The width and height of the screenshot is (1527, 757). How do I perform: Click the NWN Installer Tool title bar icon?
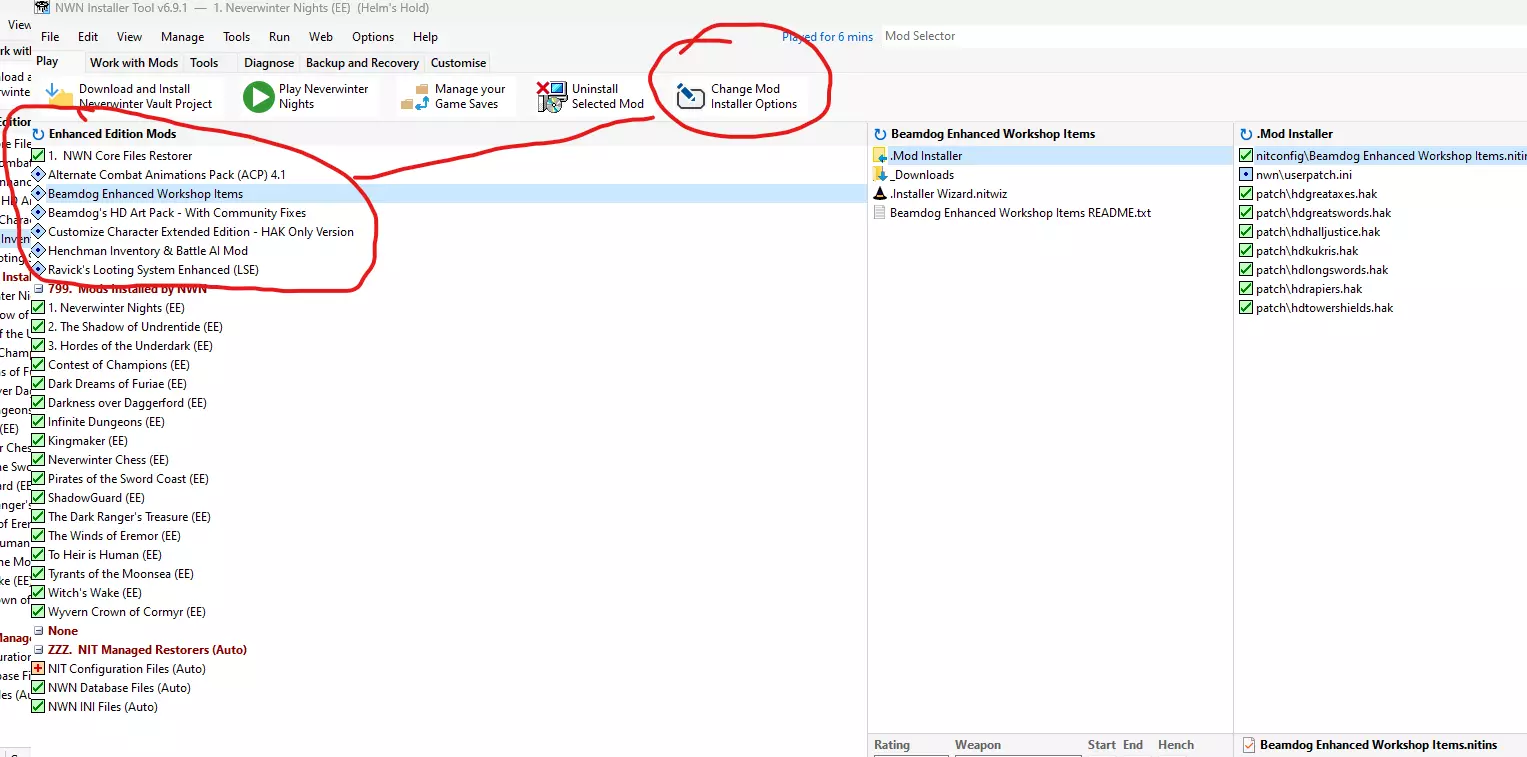(42, 8)
